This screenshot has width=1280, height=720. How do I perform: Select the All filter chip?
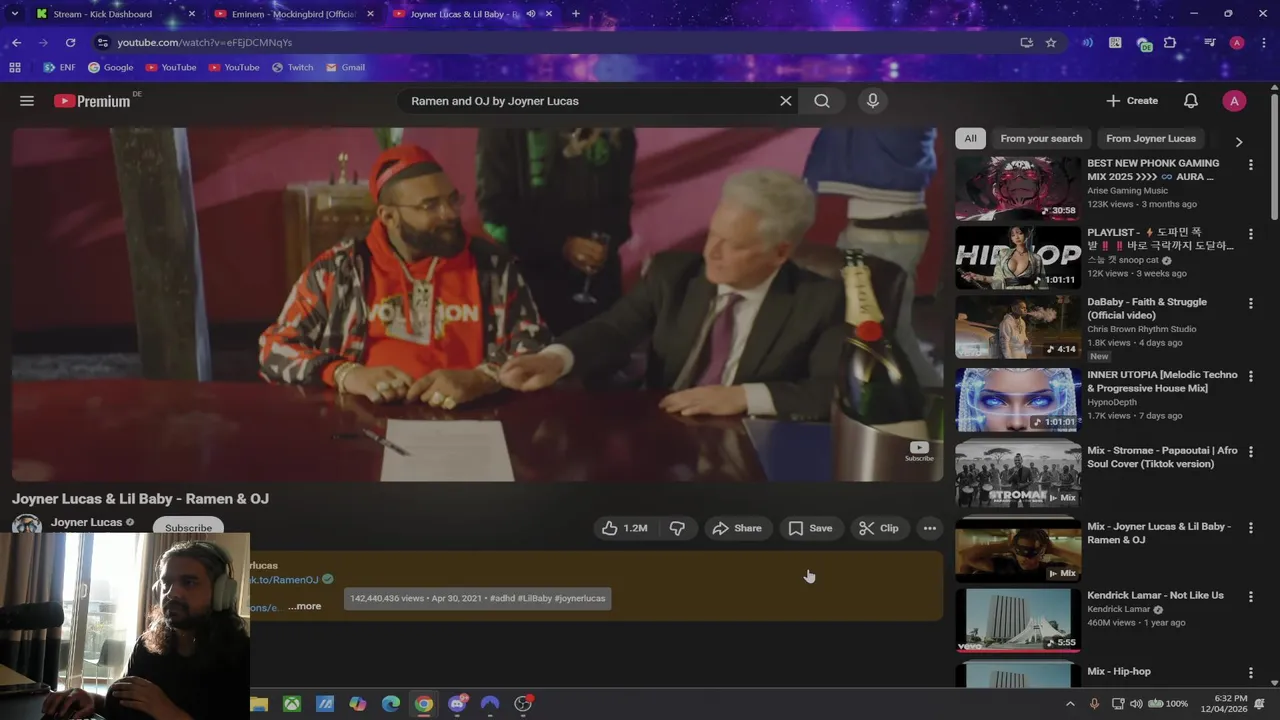tap(970, 138)
